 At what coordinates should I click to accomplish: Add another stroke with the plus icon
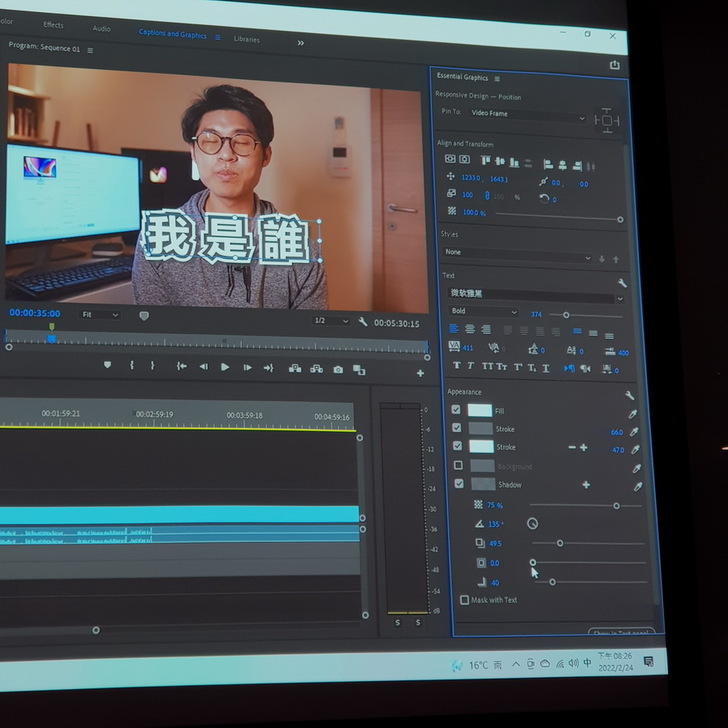point(584,448)
